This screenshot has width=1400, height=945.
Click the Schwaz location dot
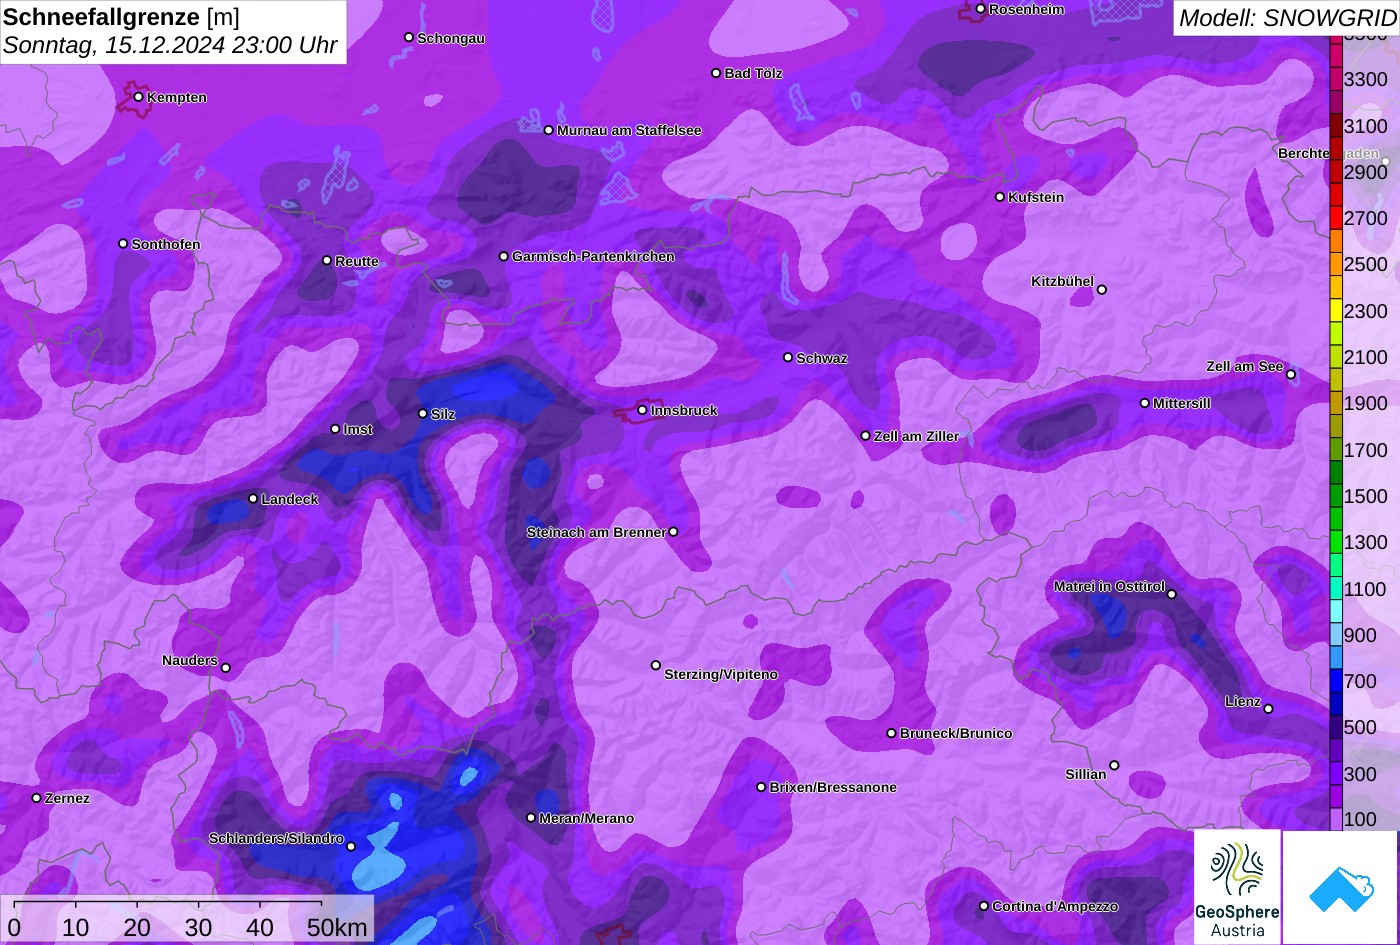788,357
